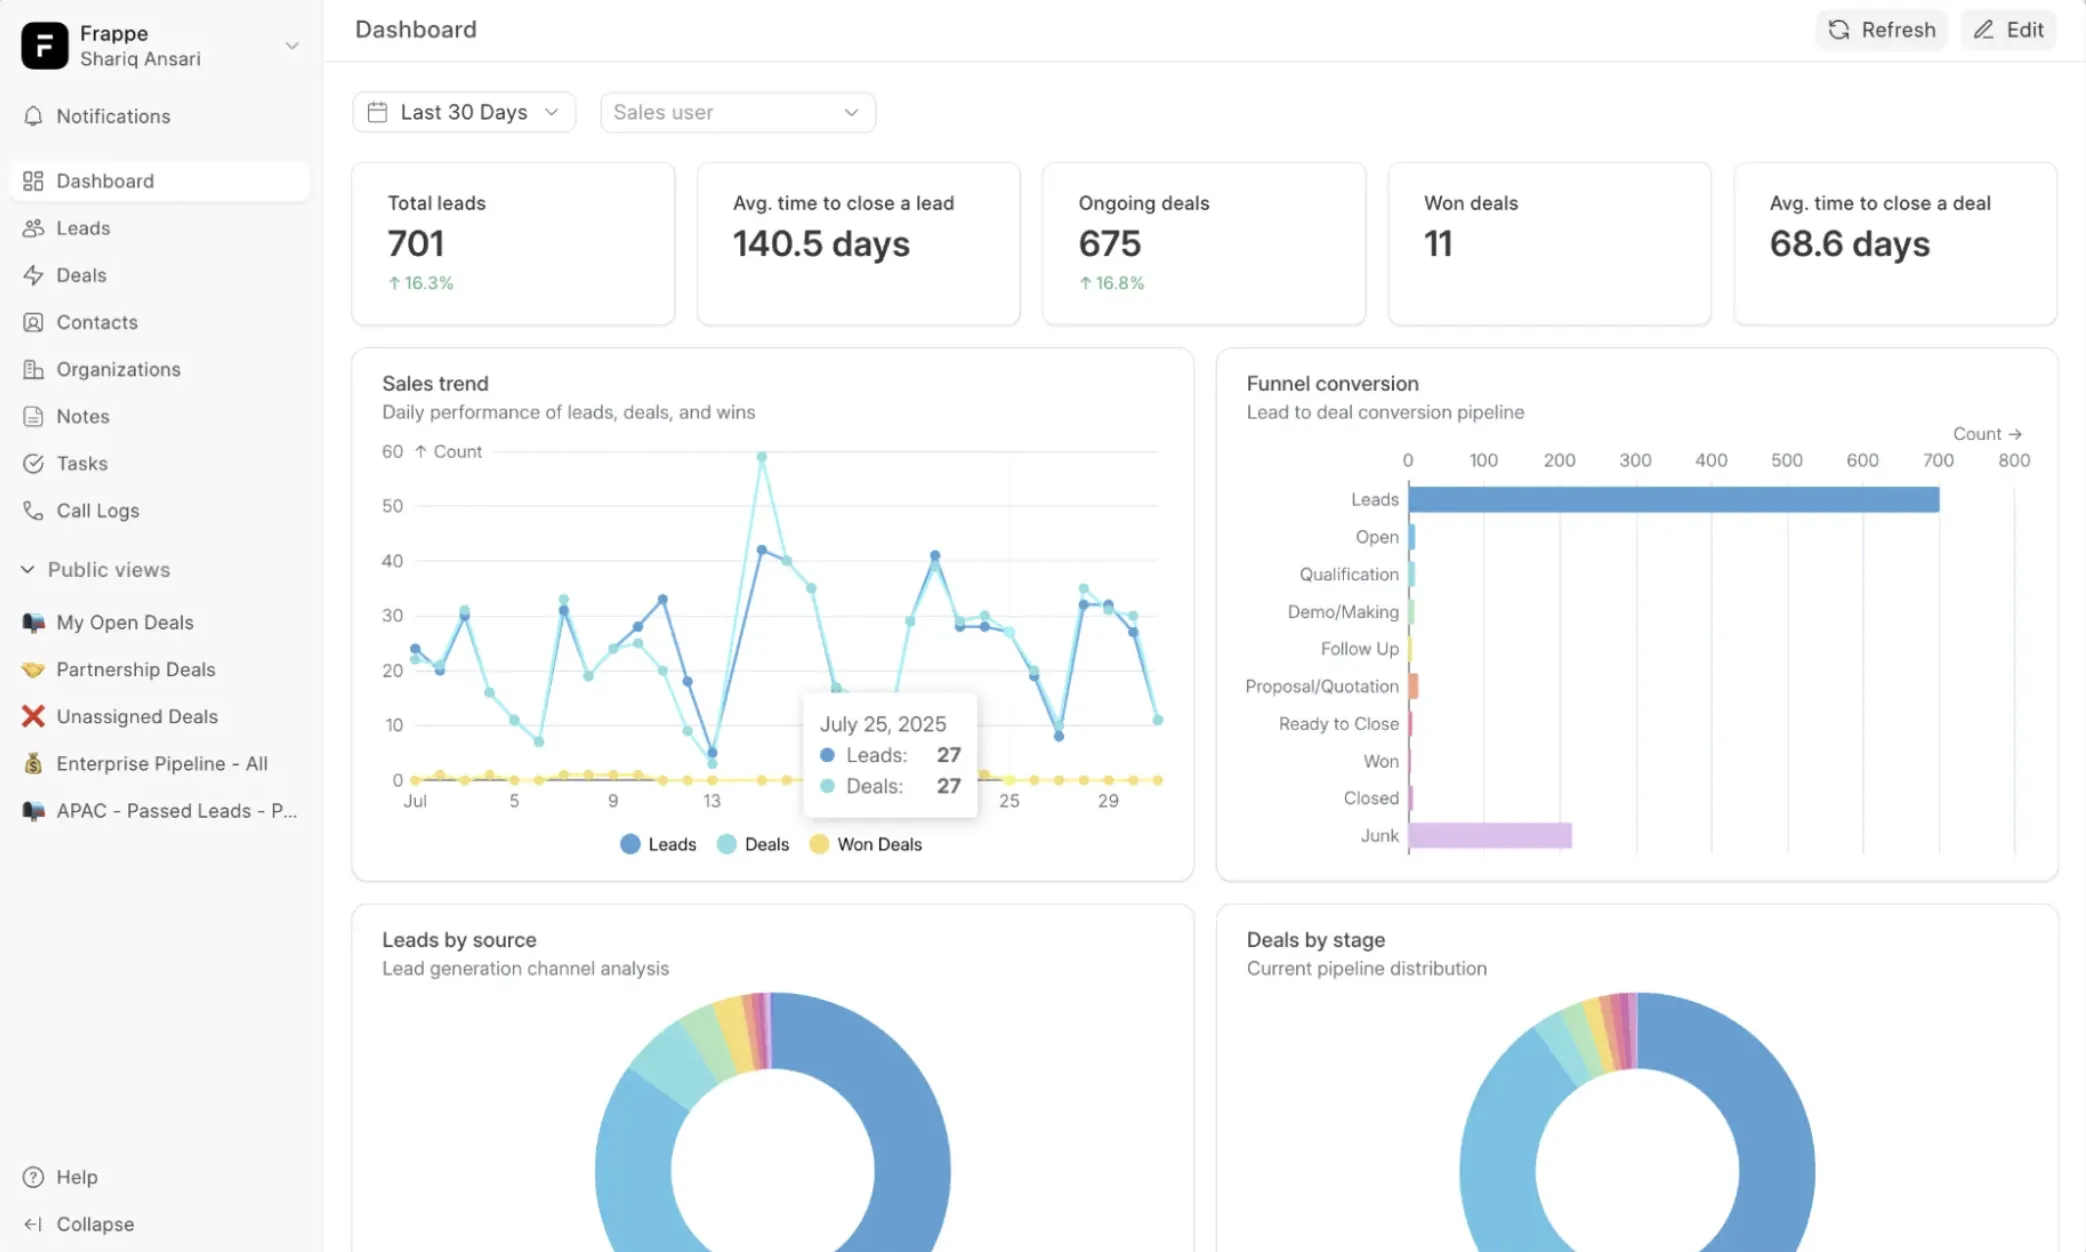This screenshot has height=1252, width=2086.
Task: Toggle Won Deals series in legend
Action: [865, 844]
